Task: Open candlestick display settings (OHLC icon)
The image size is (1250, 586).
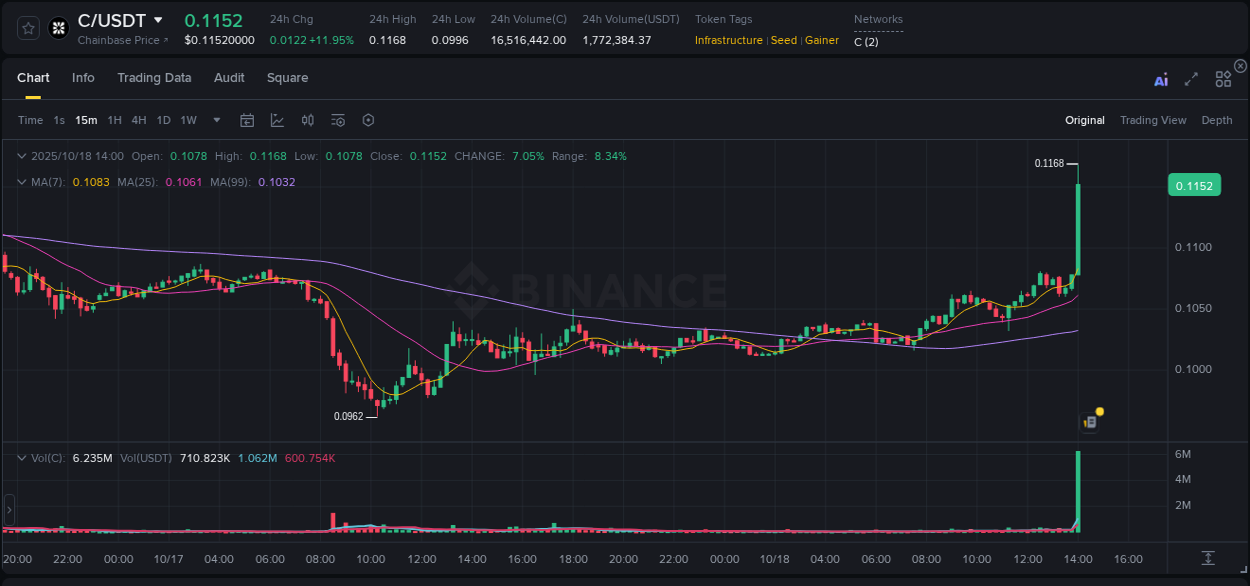Action: tap(307, 120)
